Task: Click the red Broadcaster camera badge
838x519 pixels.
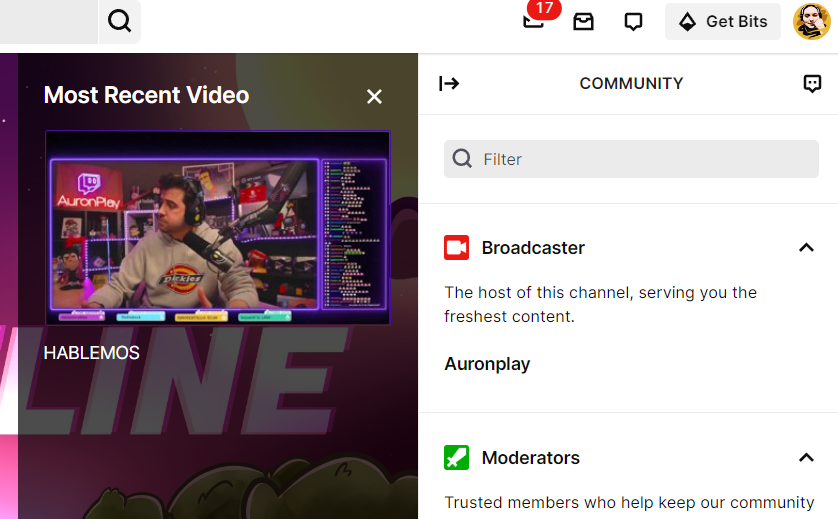Action: pyautogui.click(x=456, y=247)
